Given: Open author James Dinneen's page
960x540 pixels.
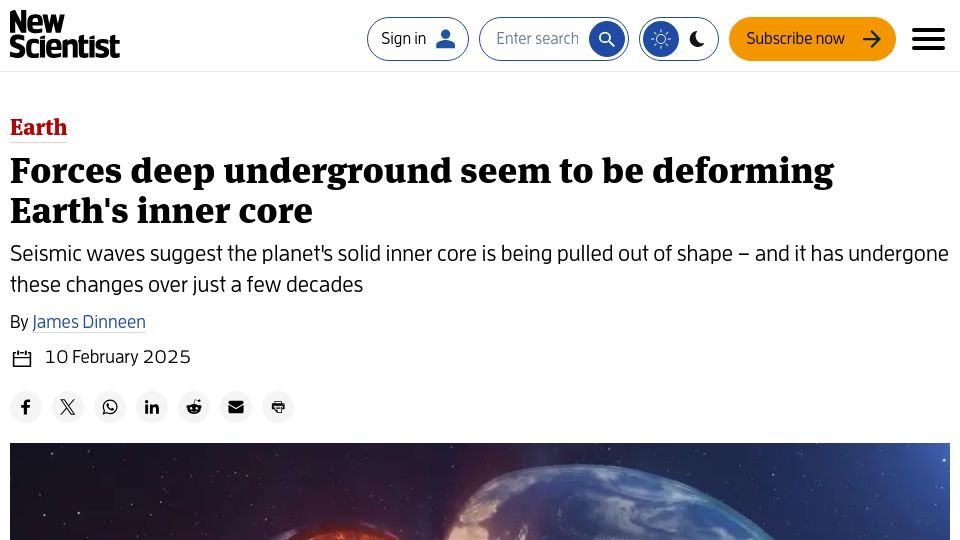Looking at the screenshot, I should [x=89, y=321].
